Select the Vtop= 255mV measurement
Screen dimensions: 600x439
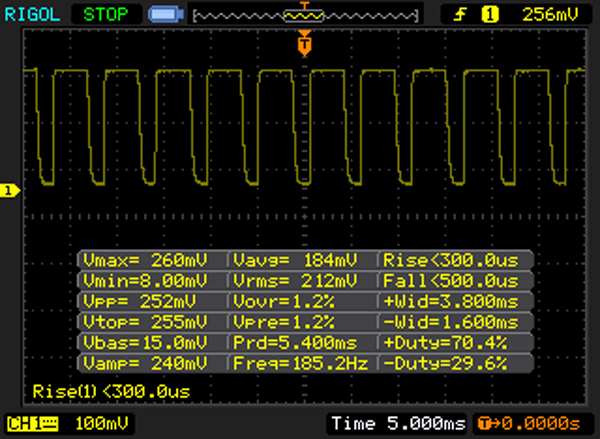tap(145, 322)
